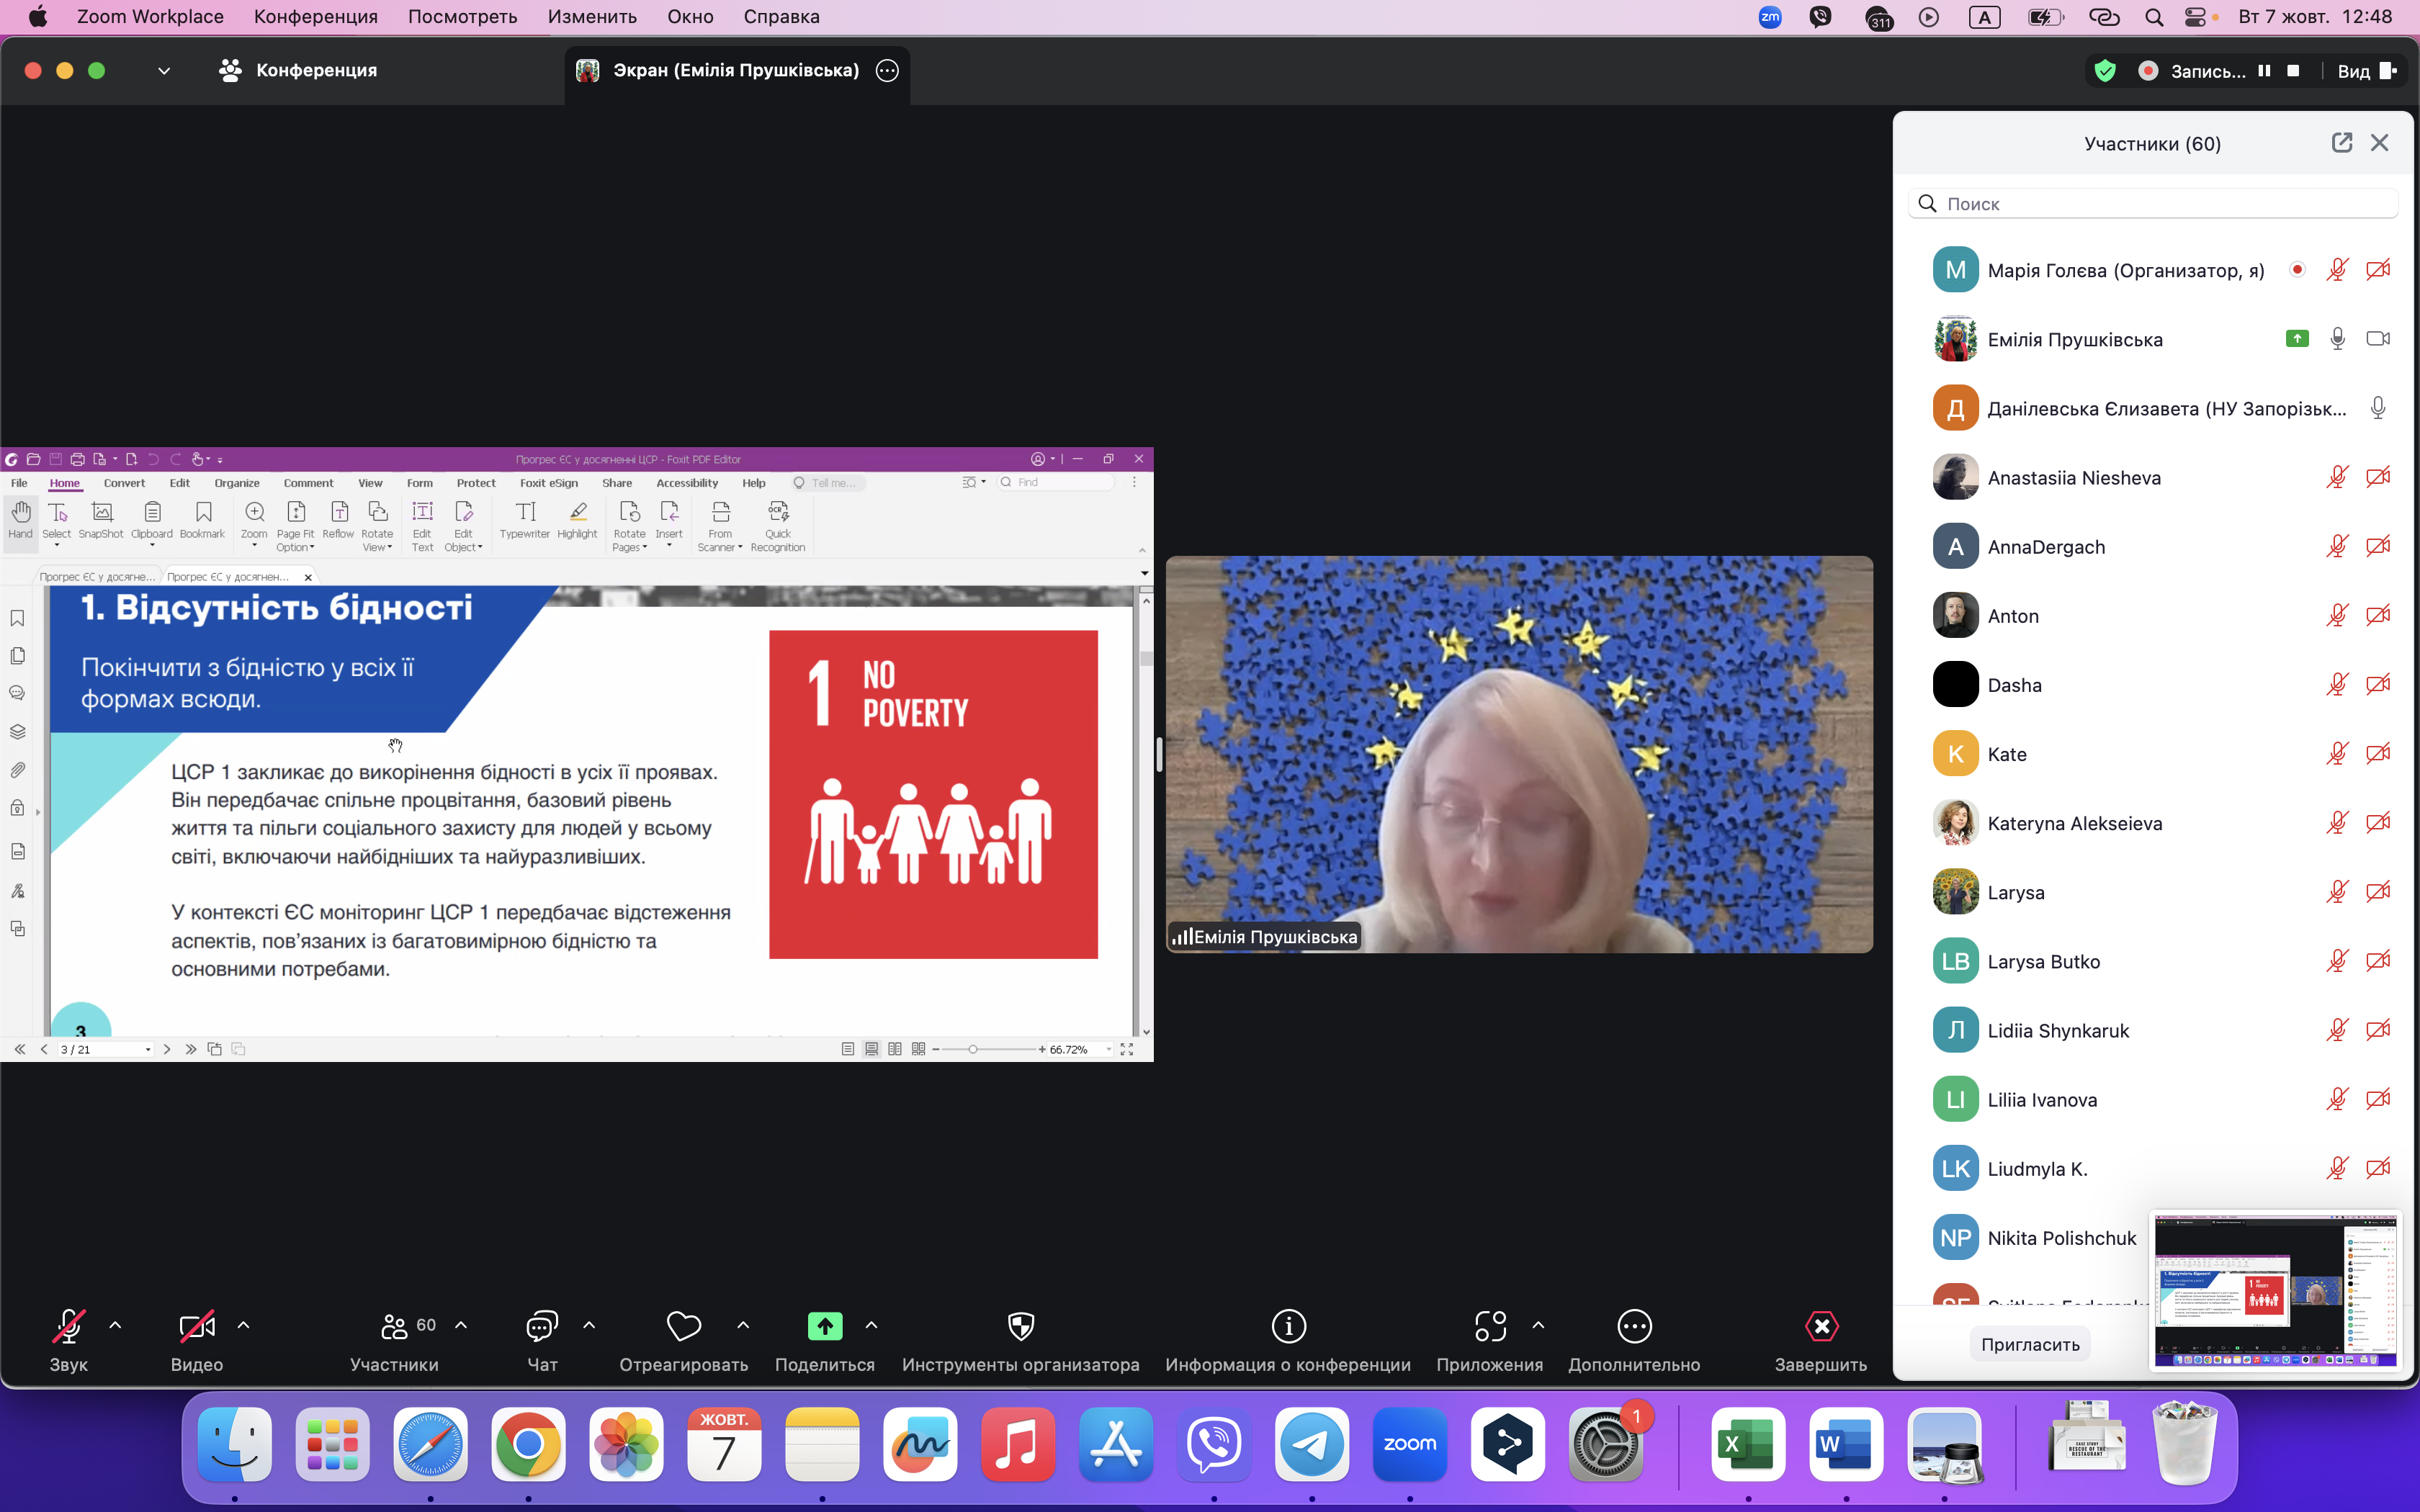This screenshot has height=1512, width=2420.
Task: Click the Пригласить button
Action: 2030,1344
